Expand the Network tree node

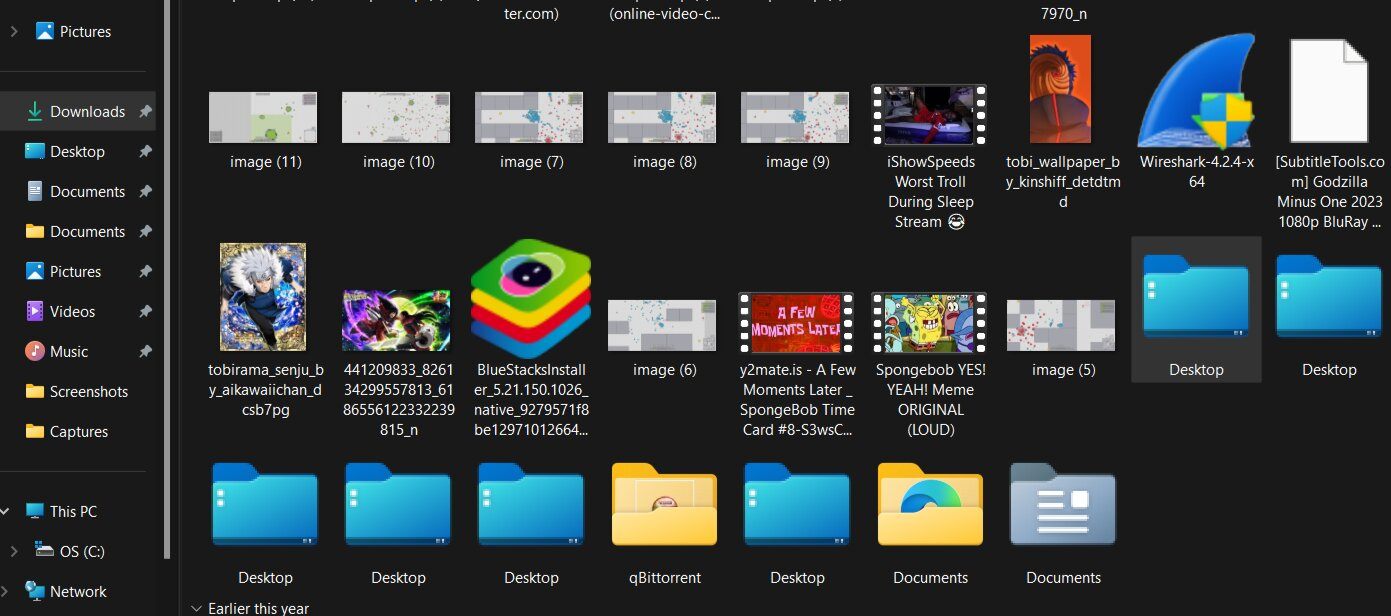pos(5,592)
